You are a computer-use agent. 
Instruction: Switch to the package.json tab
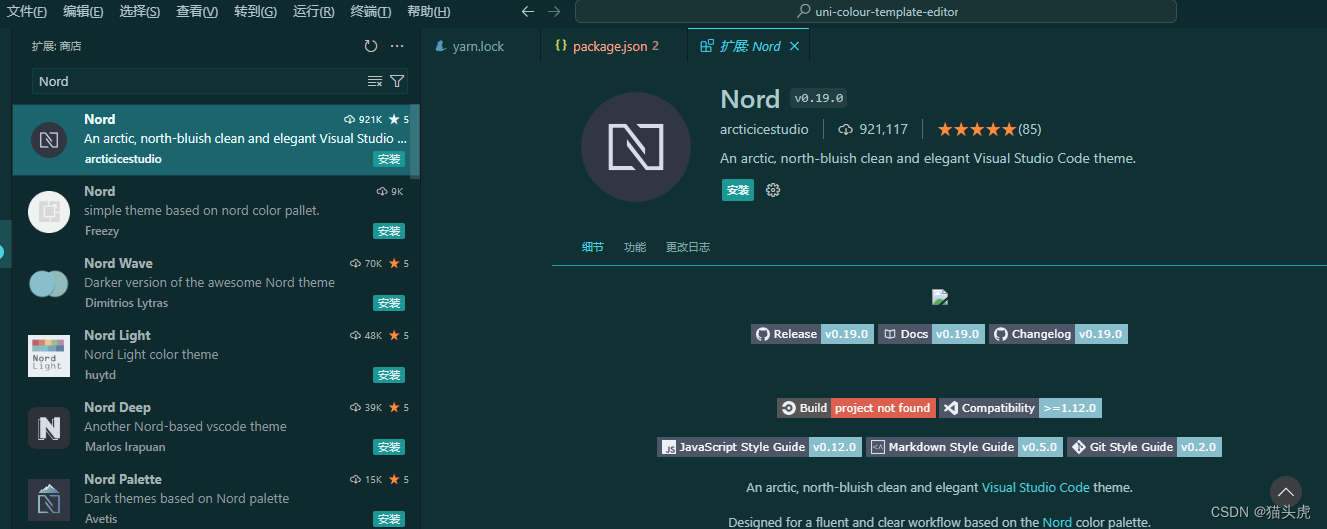[608, 46]
